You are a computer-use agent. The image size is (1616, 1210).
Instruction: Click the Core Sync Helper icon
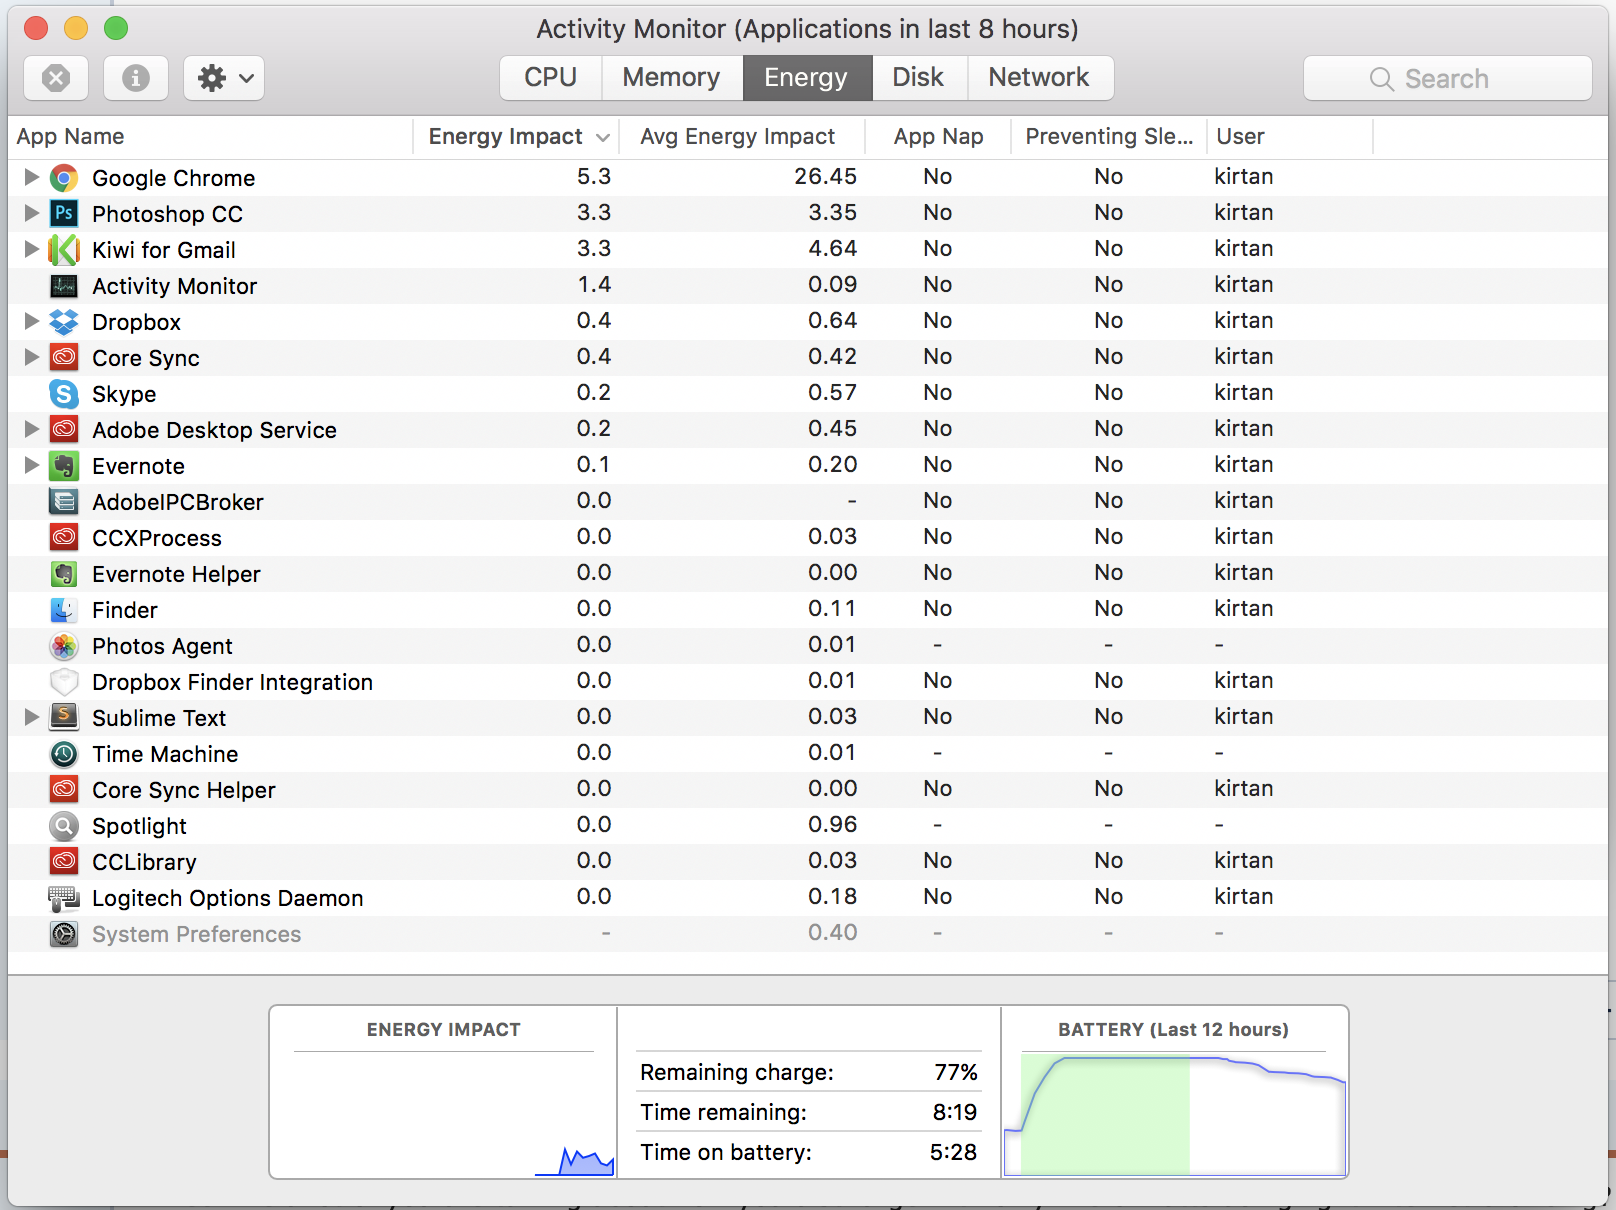(64, 790)
